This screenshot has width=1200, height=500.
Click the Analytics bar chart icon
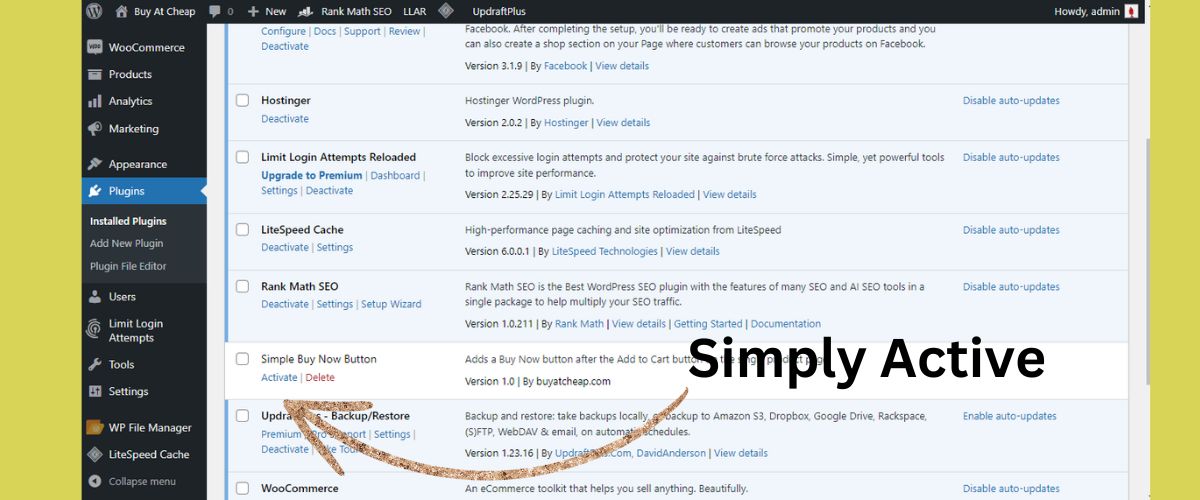[95, 101]
